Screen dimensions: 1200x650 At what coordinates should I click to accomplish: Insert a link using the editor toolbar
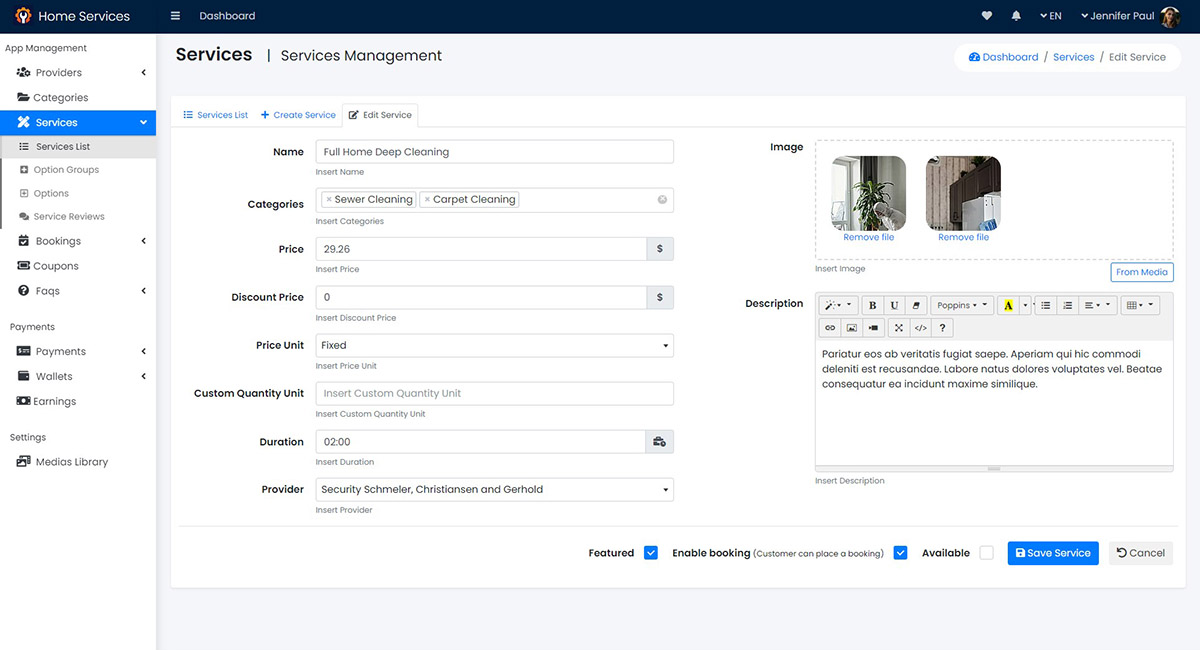pos(829,328)
